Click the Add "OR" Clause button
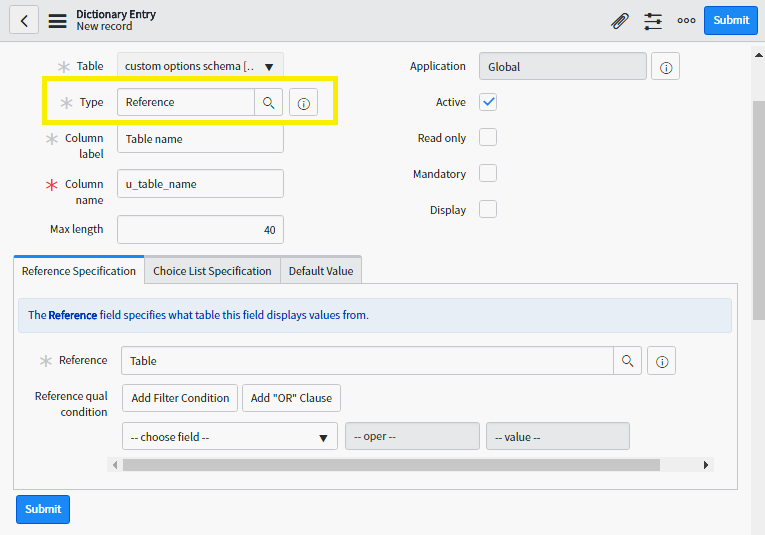The image size is (765, 535). click(291, 398)
